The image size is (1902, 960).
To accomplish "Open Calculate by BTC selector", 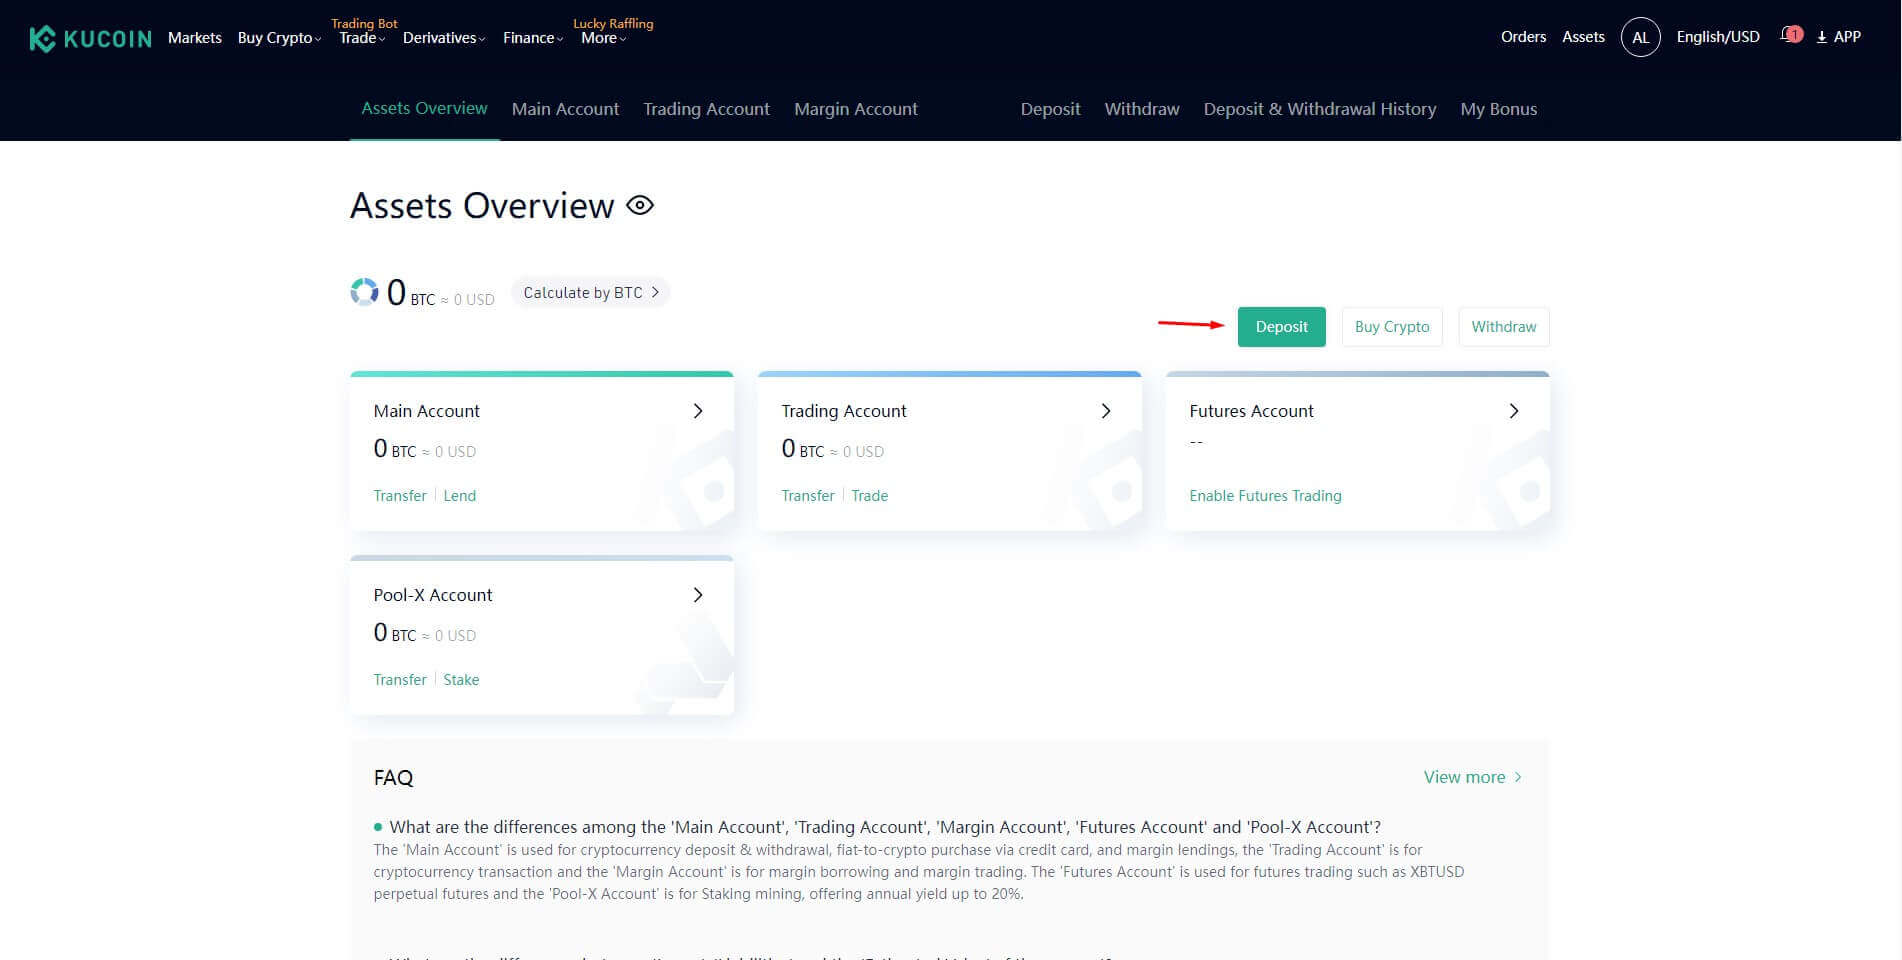I will pyautogui.click(x=590, y=293).
